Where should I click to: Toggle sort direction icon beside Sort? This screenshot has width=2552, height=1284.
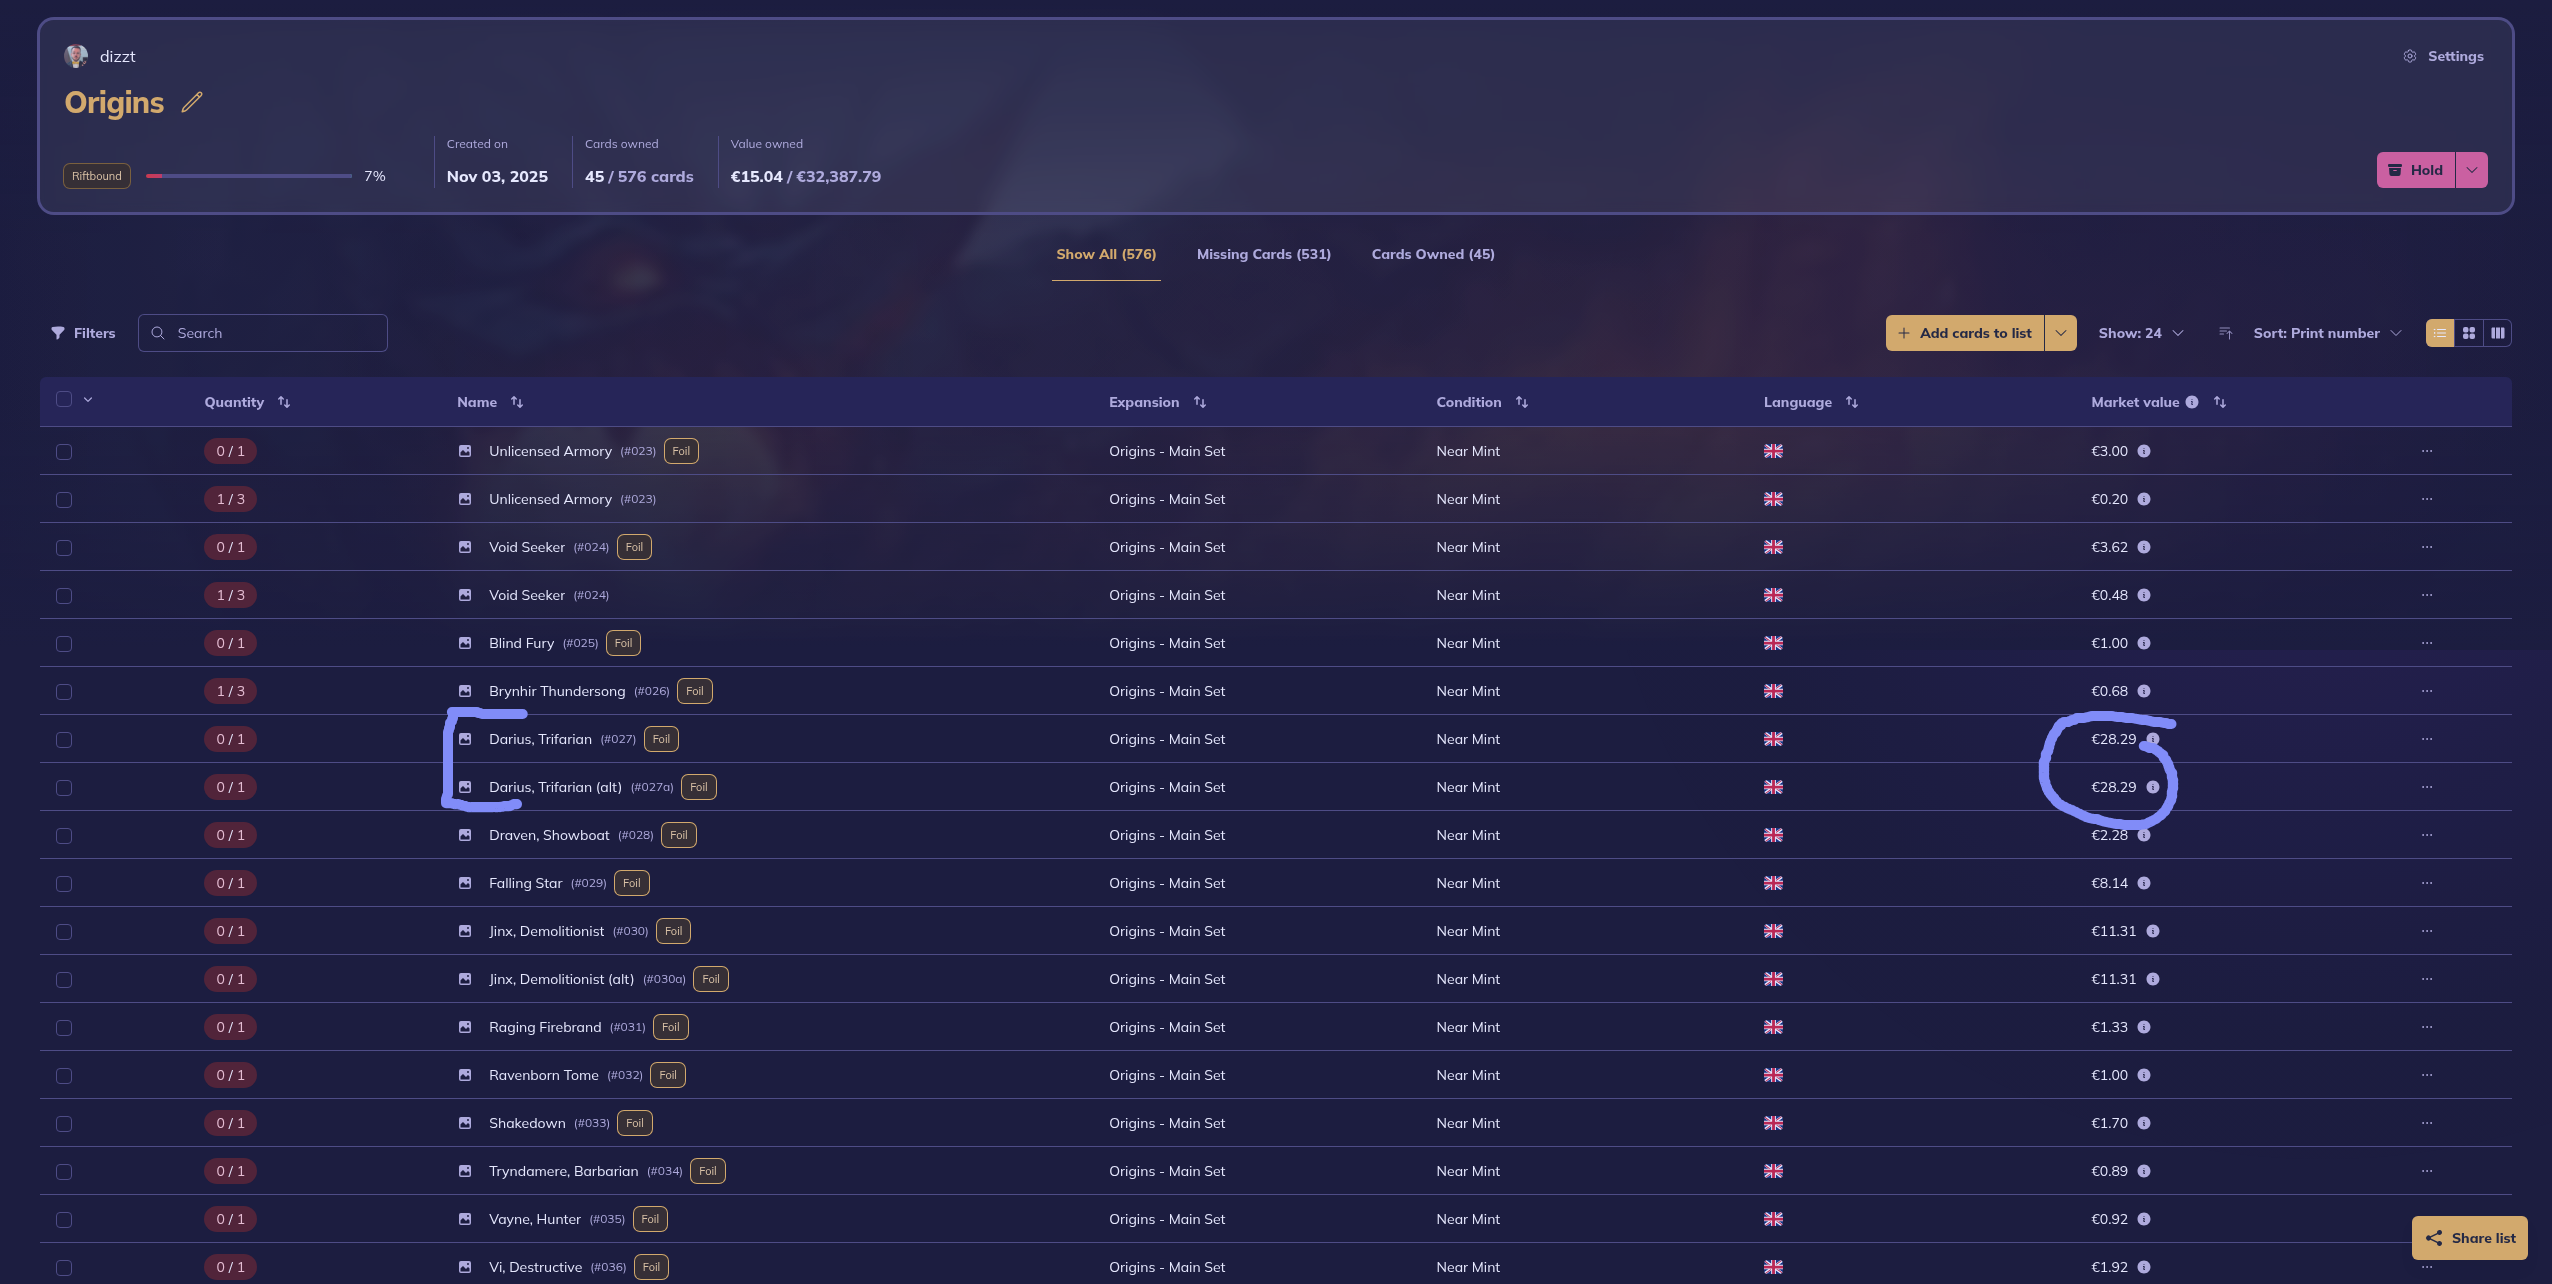pyautogui.click(x=2225, y=333)
